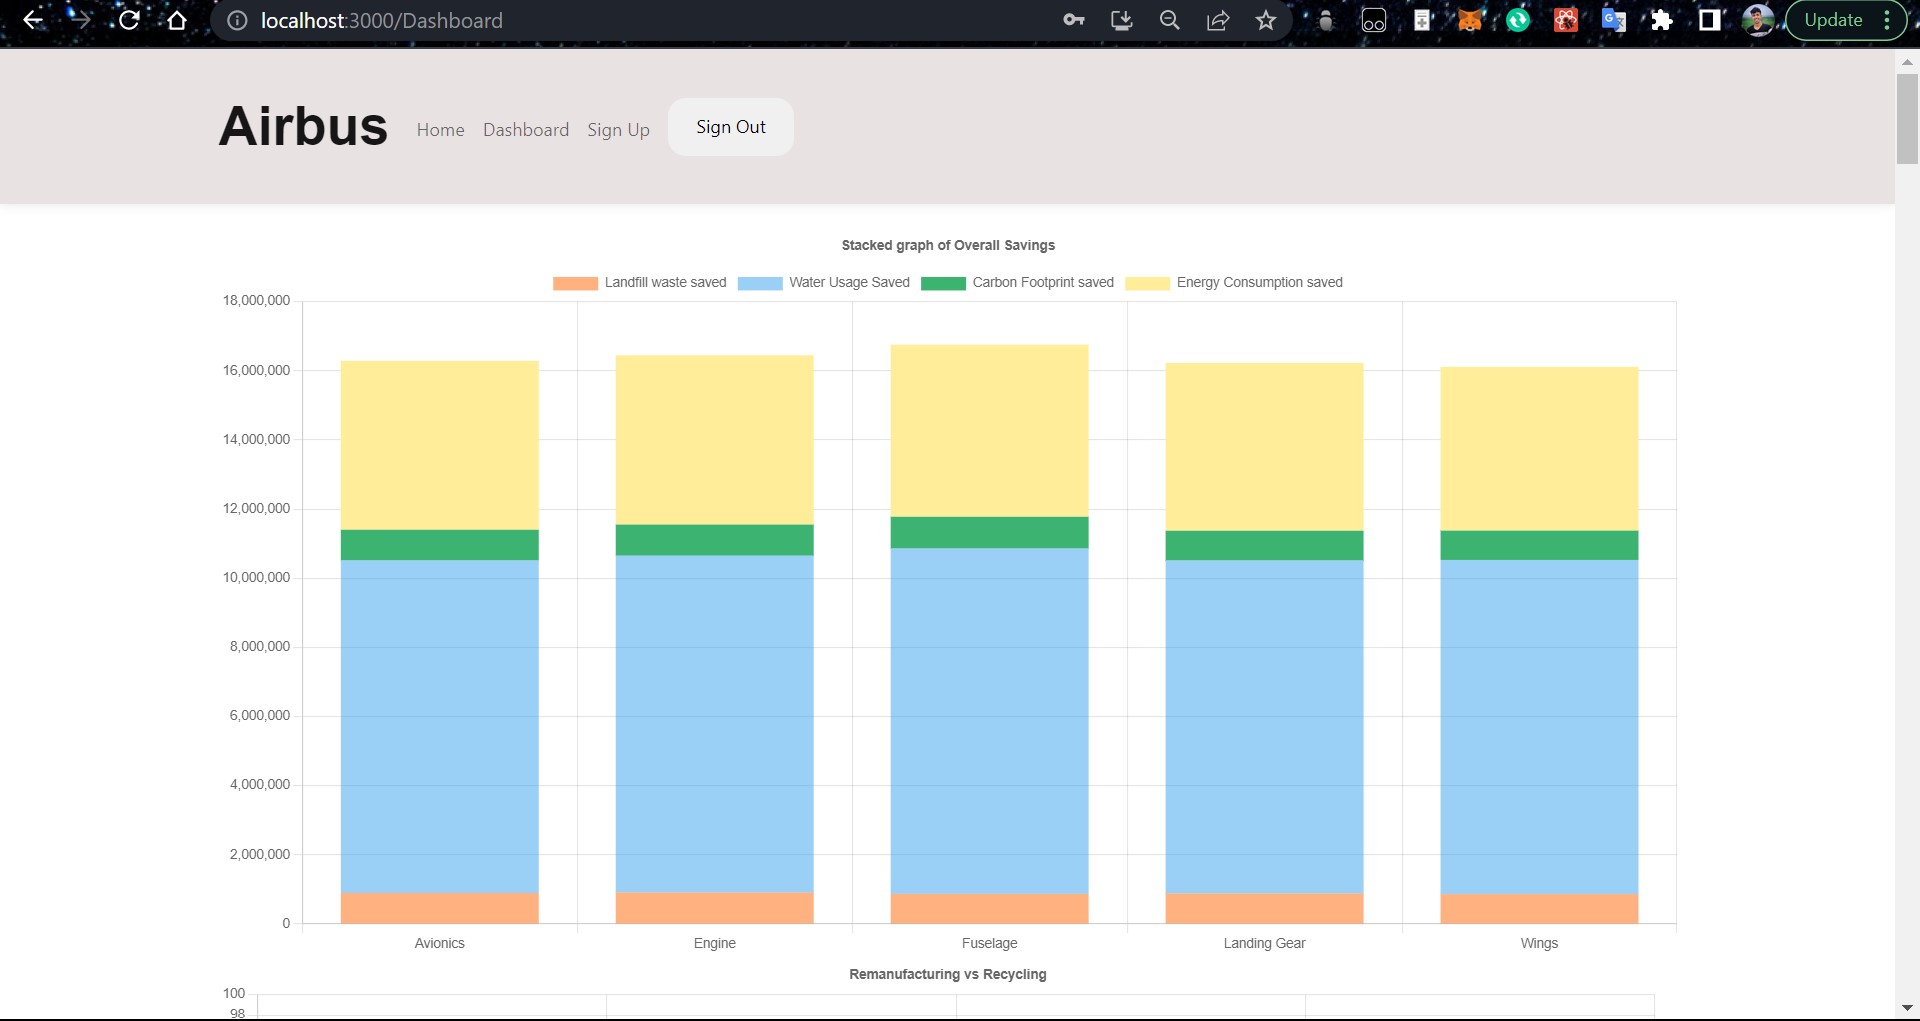The width and height of the screenshot is (1920, 1021).
Task: Toggle Carbon Footprint saved legend item
Action: coord(1017,283)
